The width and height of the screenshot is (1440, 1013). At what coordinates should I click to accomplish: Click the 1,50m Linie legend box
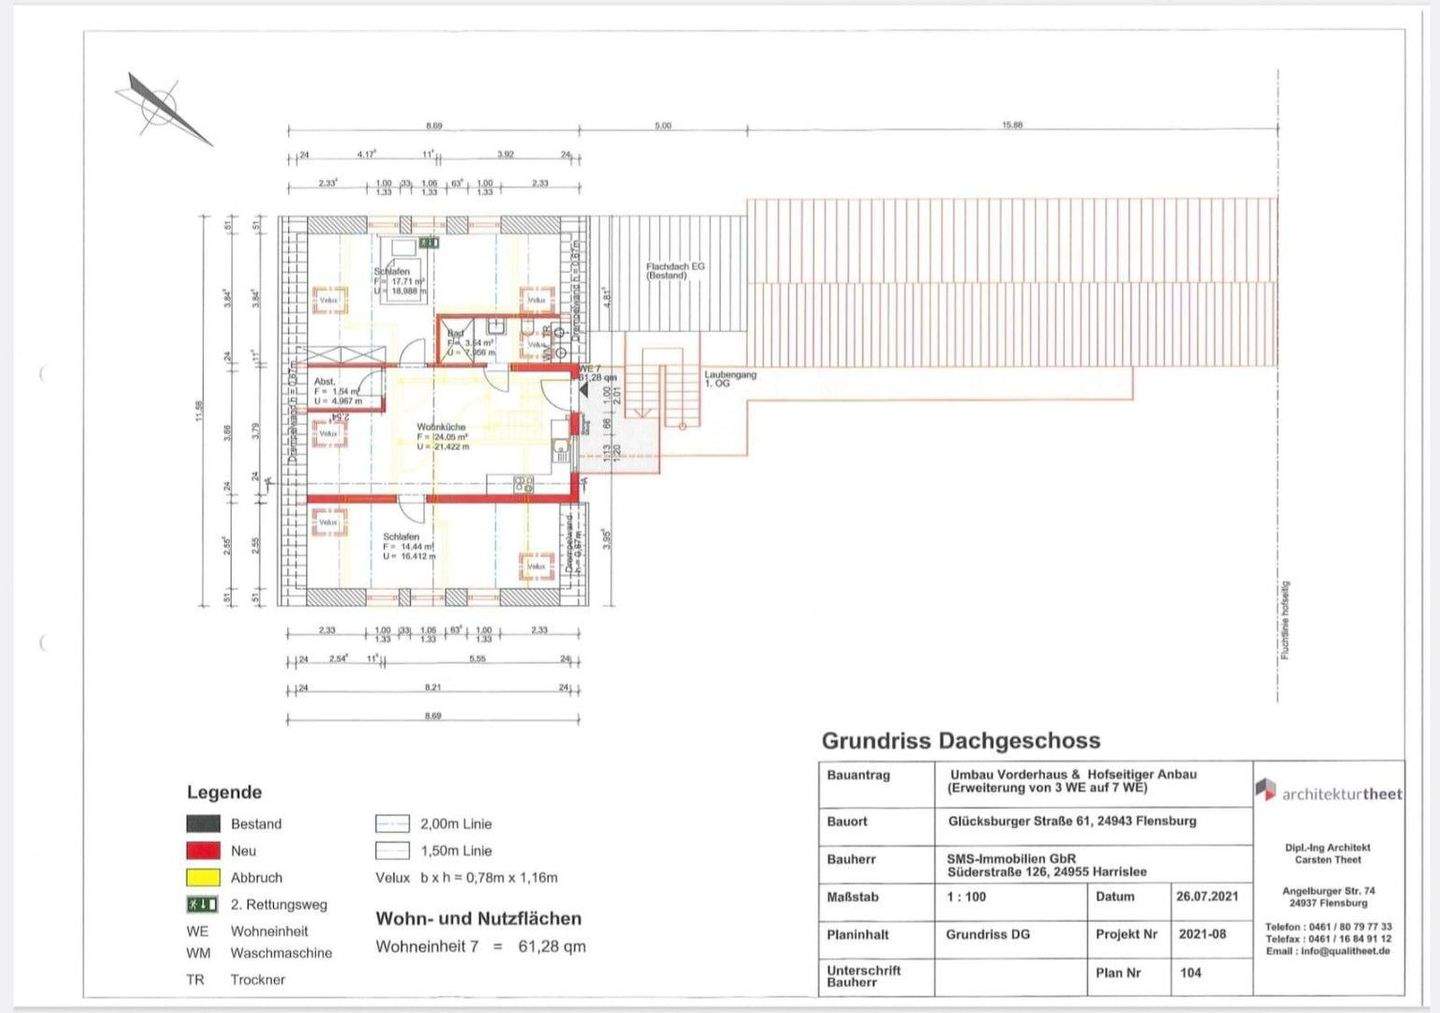[x=392, y=851]
